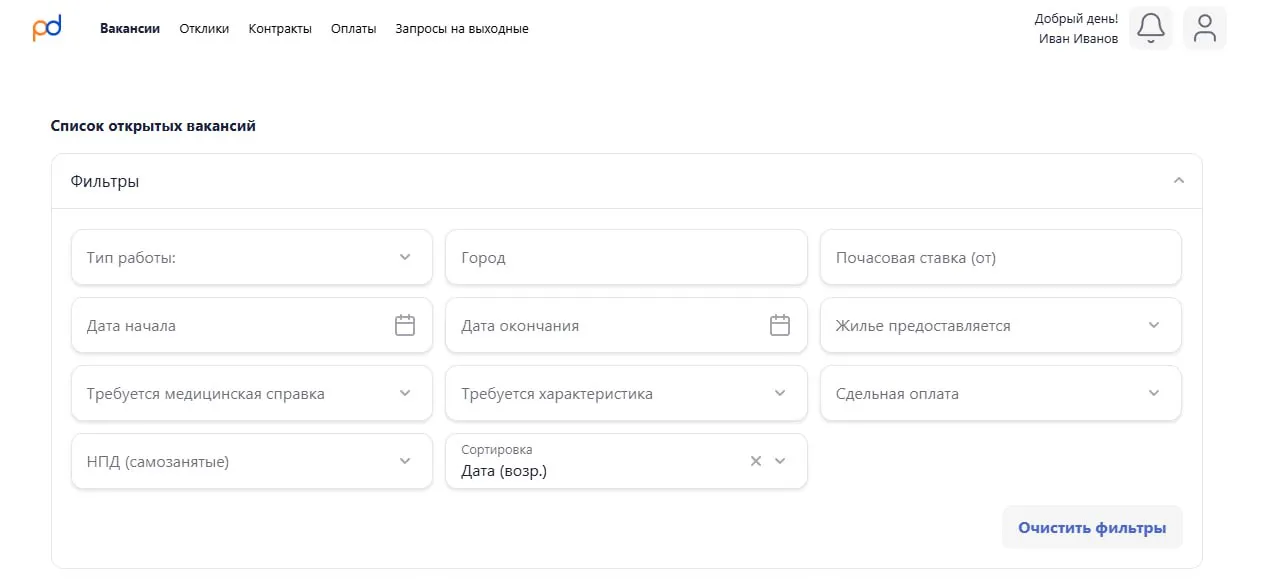The image size is (1263, 579).
Task: Open Требуется медицинская справка dropdown
Action: [x=405, y=393]
